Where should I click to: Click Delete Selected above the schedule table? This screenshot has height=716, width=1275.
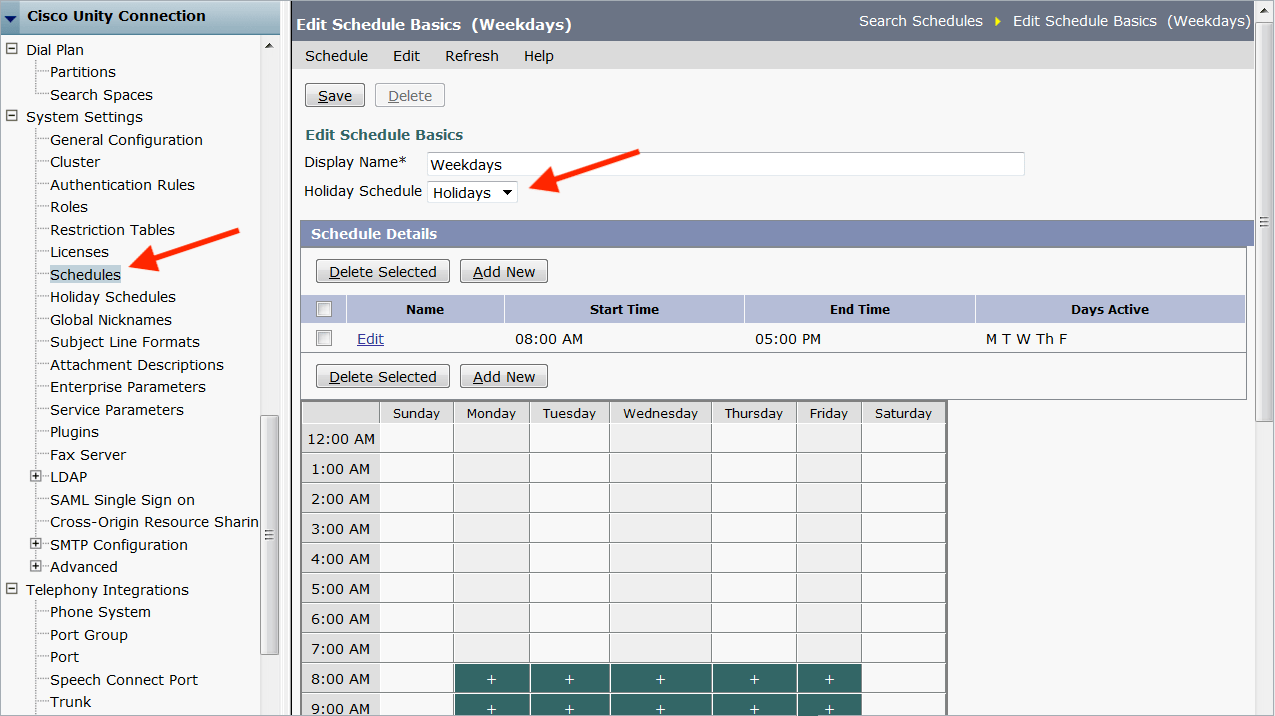point(383,272)
